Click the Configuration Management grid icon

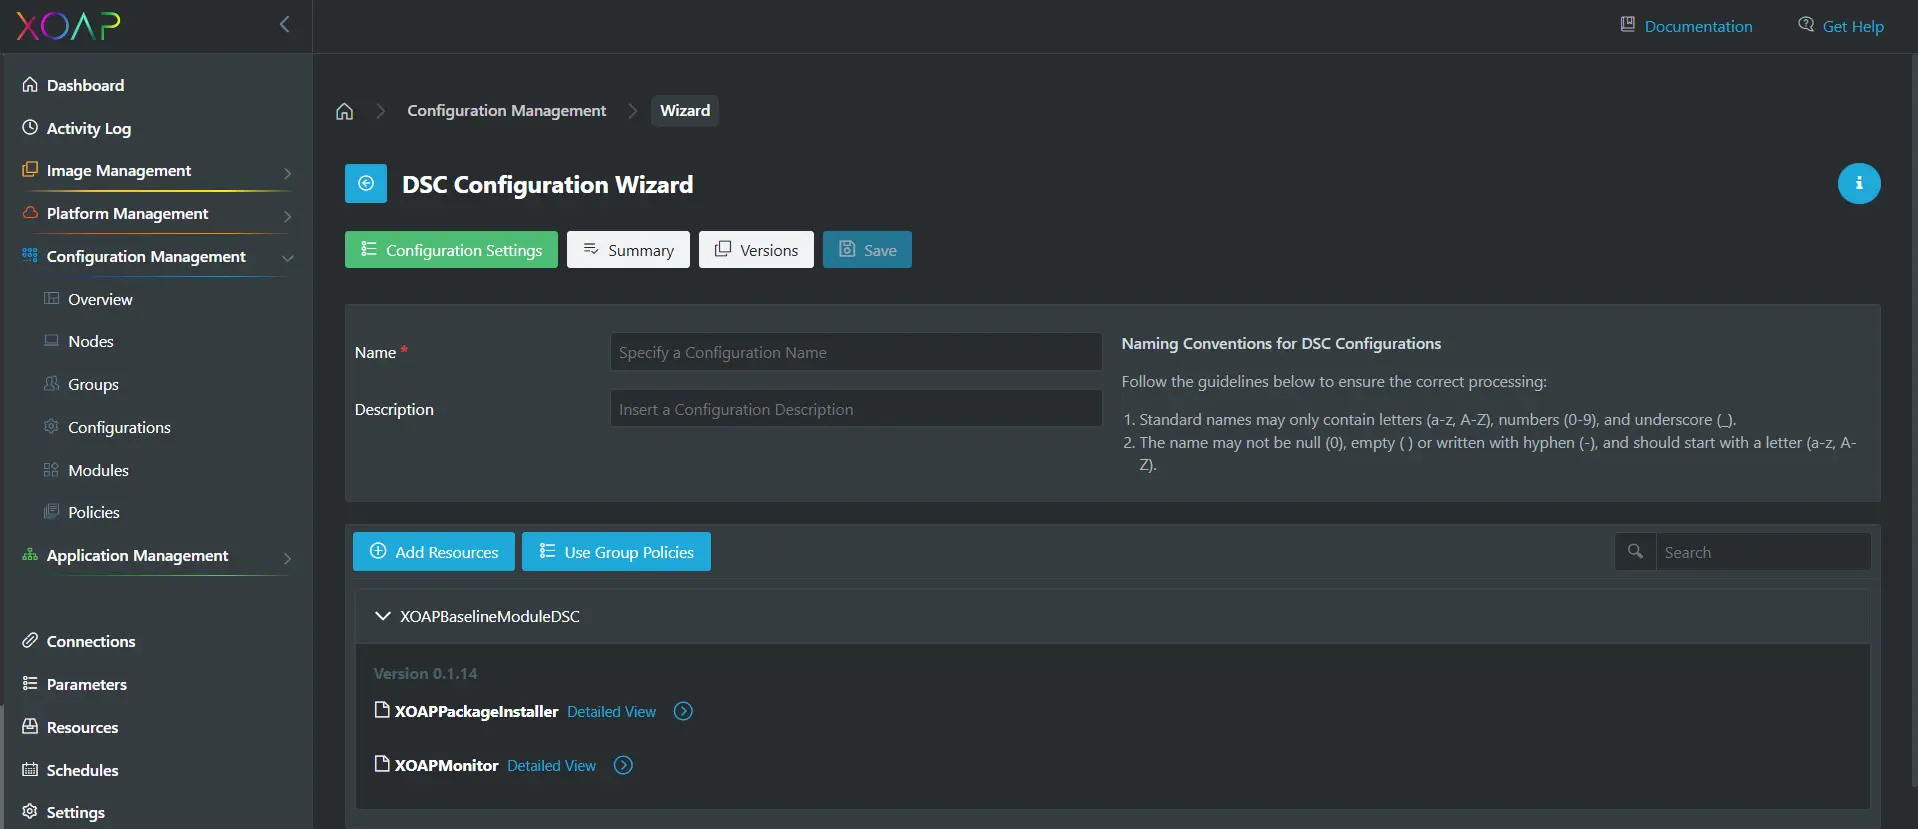point(30,255)
